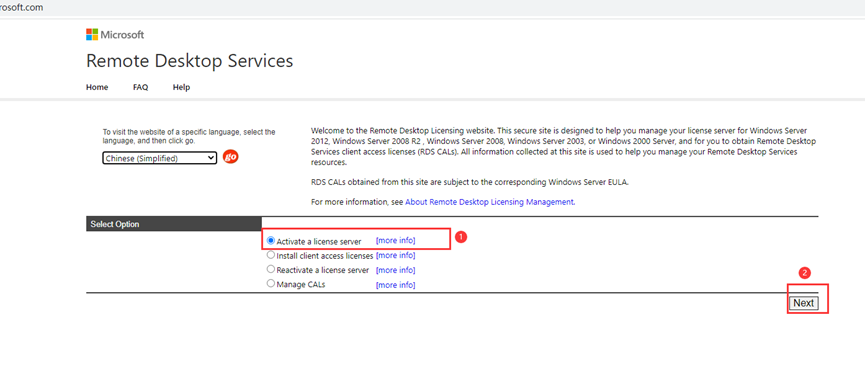
Task: Open About Remote Desktop Licensing Management link
Action: pos(489,202)
